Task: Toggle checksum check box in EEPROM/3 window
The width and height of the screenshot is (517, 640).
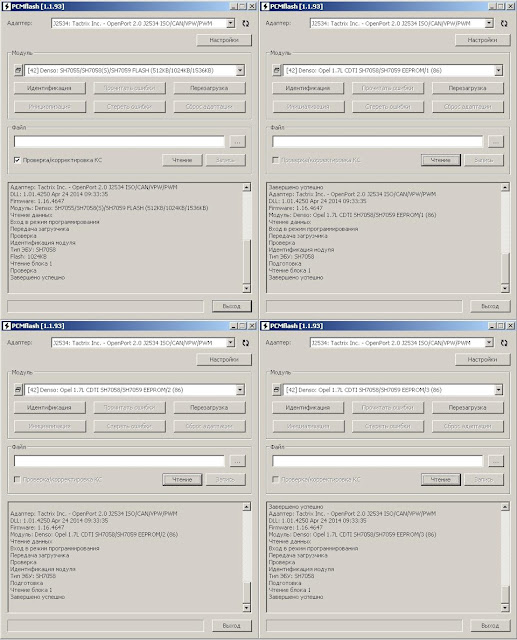Action: [276, 480]
